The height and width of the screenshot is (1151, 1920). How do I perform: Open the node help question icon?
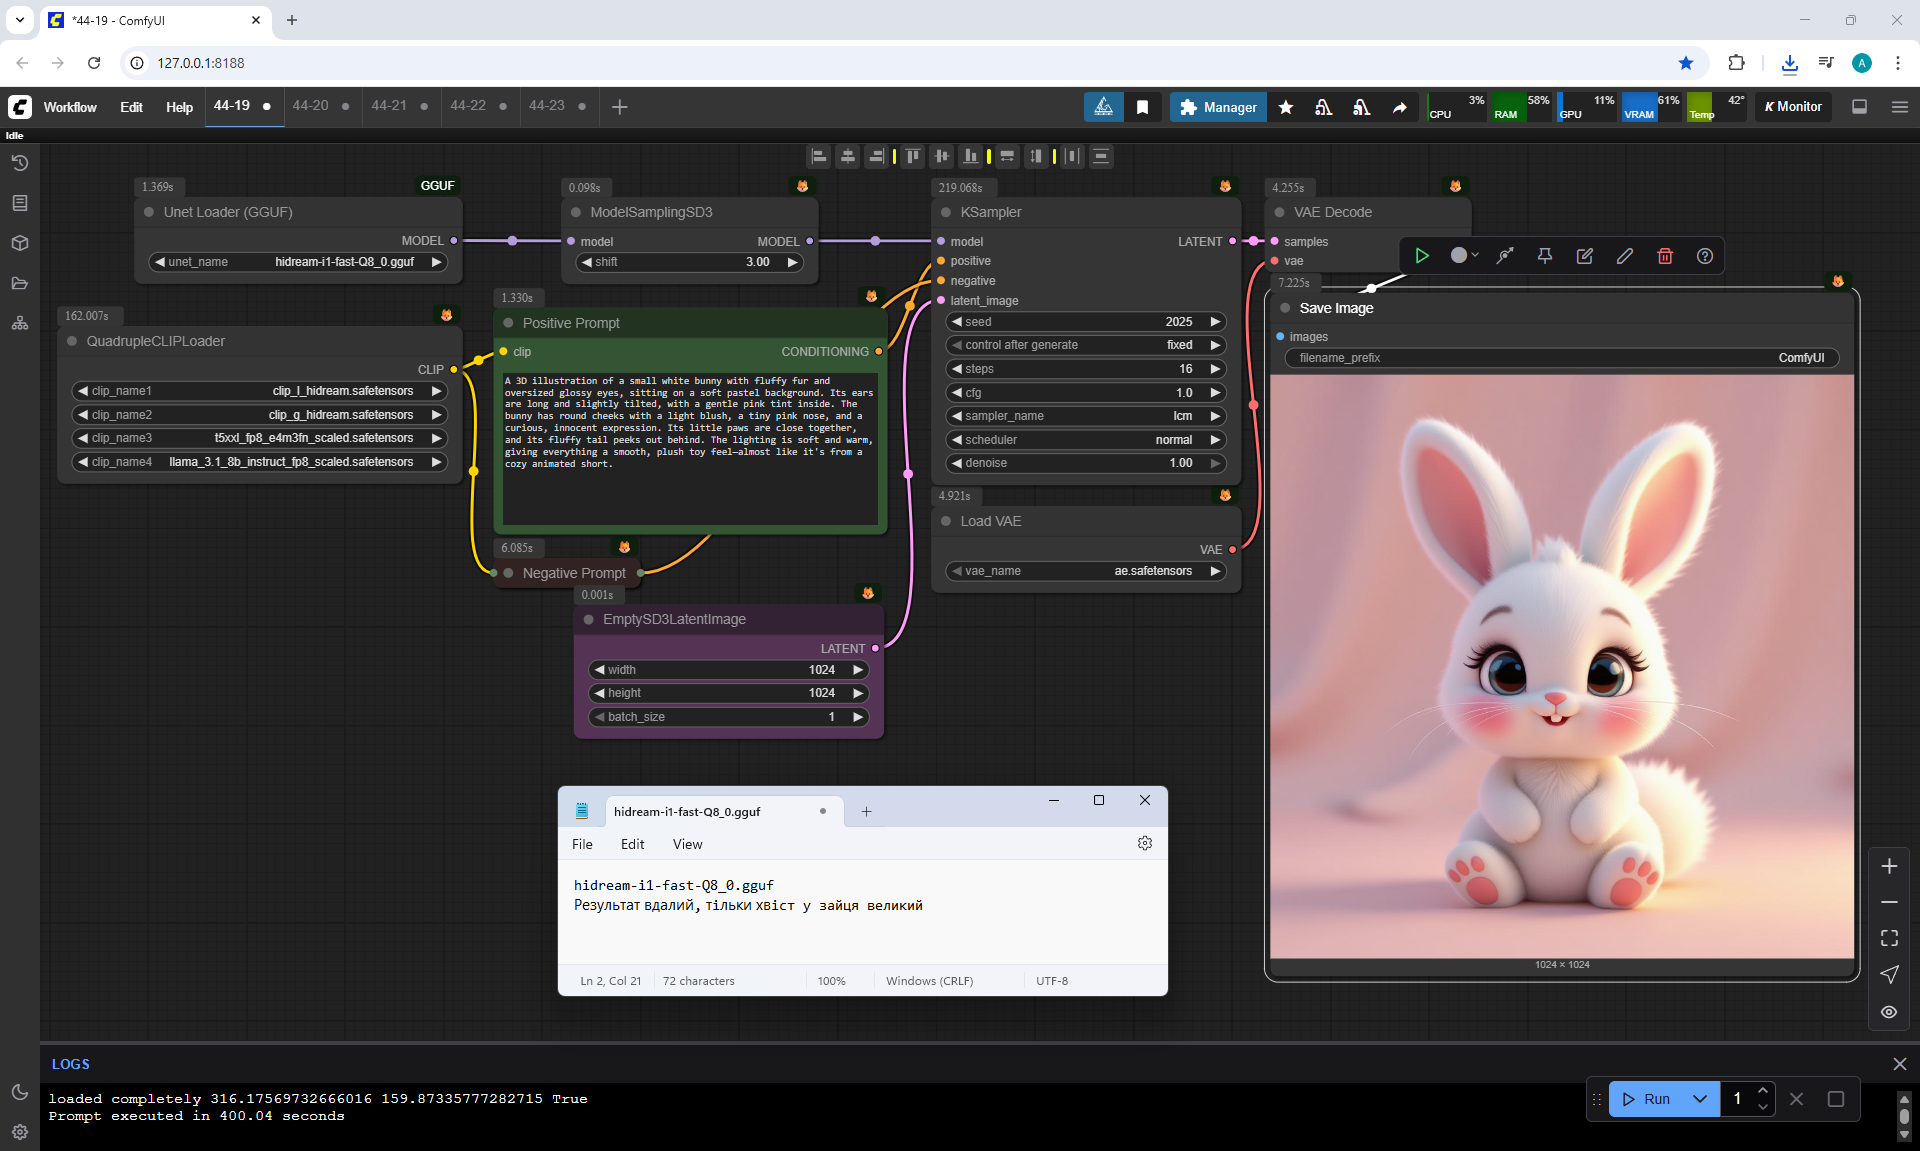click(x=1705, y=256)
